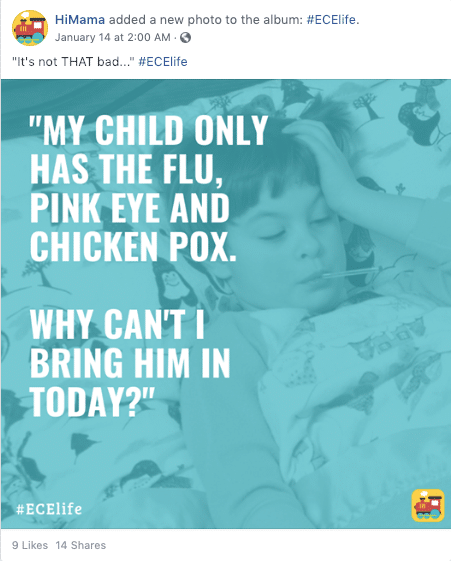Open the January 14 at 2:00 AM timestamp
Viewport: 451px width, 561px height.
coord(113,37)
